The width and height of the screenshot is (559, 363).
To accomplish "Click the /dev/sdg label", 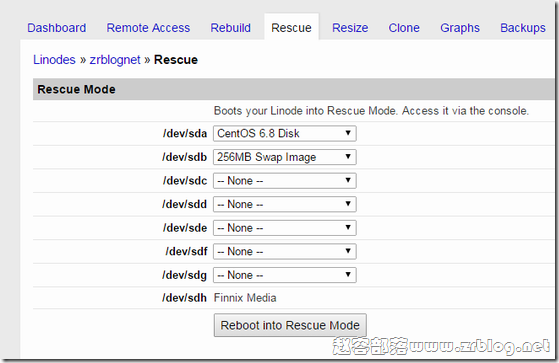I will tap(185, 275).
